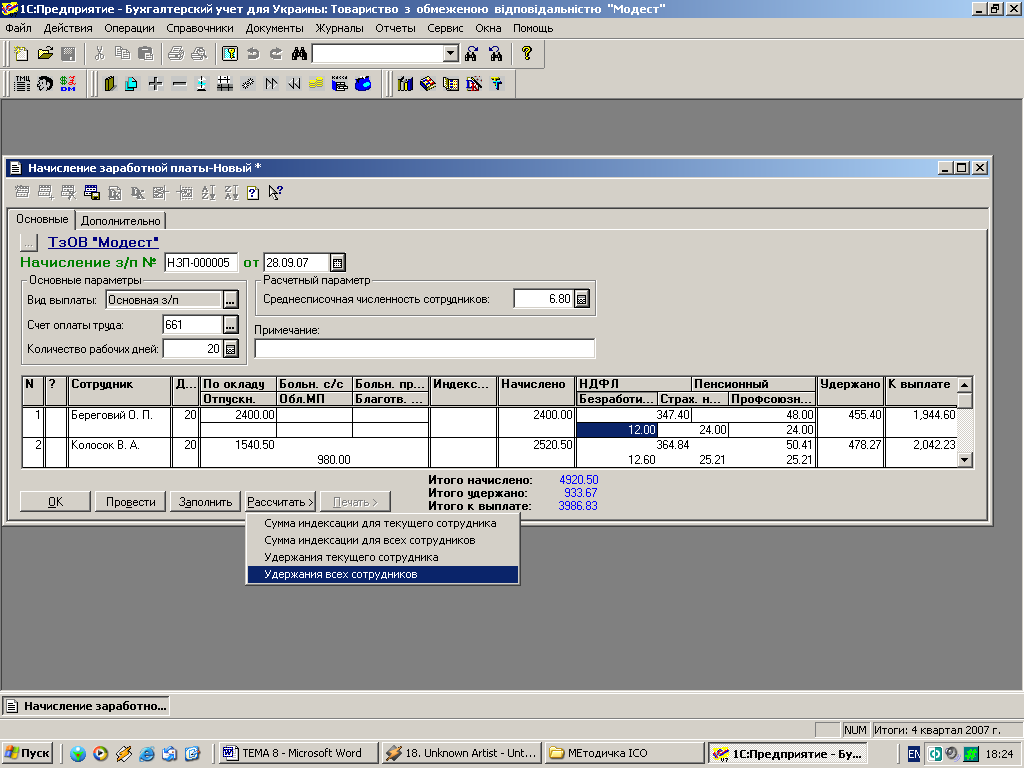
Task: Open the Файл menu
Action: coord(18,28)
